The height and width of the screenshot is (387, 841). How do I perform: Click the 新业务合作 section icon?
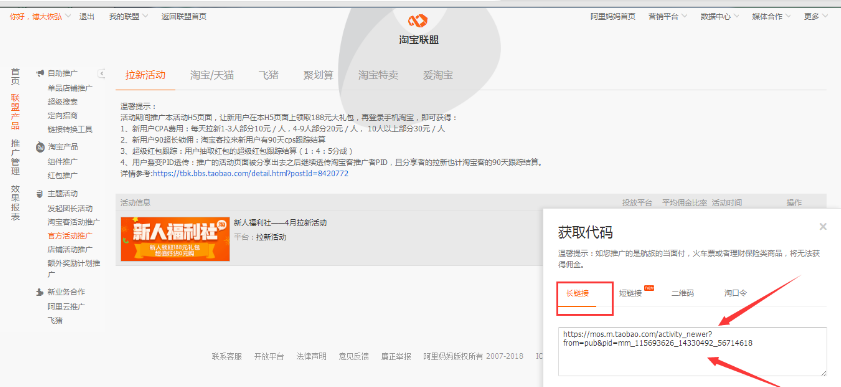[40, 292]
